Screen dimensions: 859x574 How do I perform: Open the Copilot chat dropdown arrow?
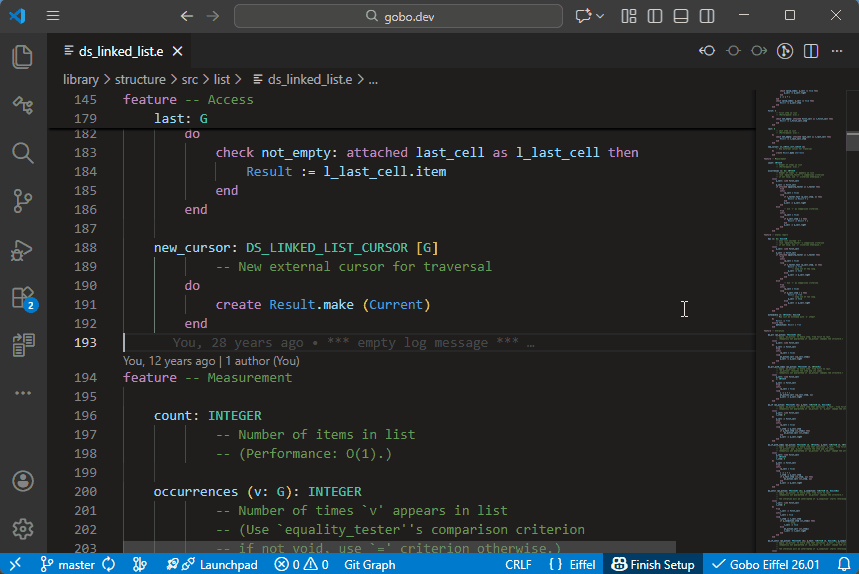(x=600, y=16)
